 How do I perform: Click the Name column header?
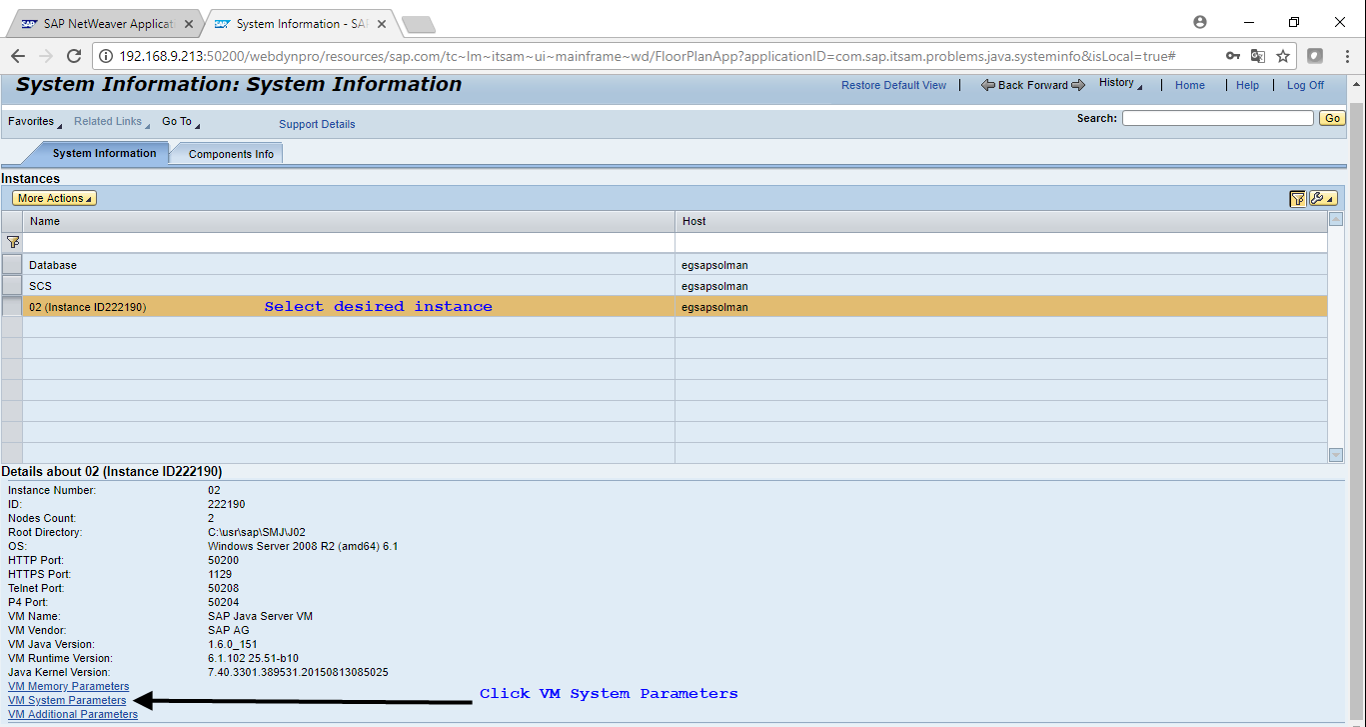coord(349,221)
